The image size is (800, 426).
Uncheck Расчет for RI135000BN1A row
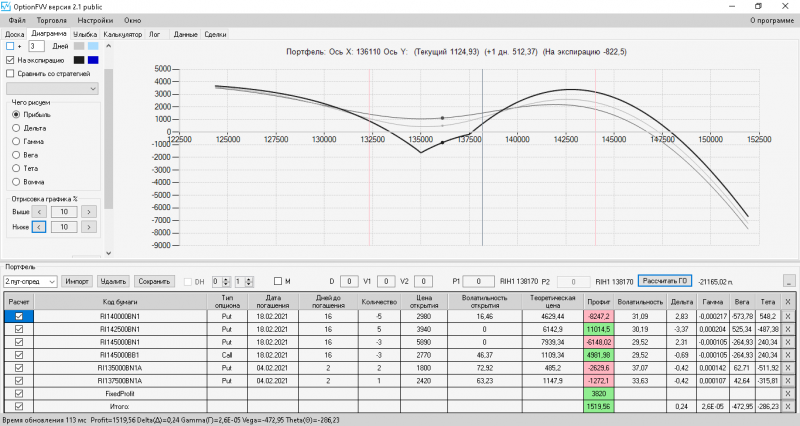click(19, 367)
